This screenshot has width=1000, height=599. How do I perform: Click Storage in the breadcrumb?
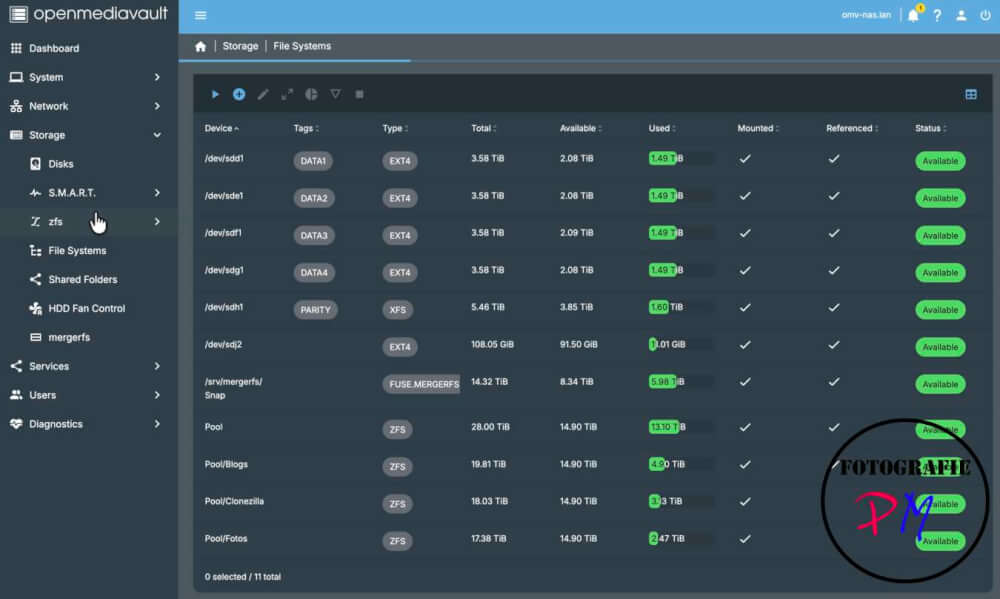(240, 46)
